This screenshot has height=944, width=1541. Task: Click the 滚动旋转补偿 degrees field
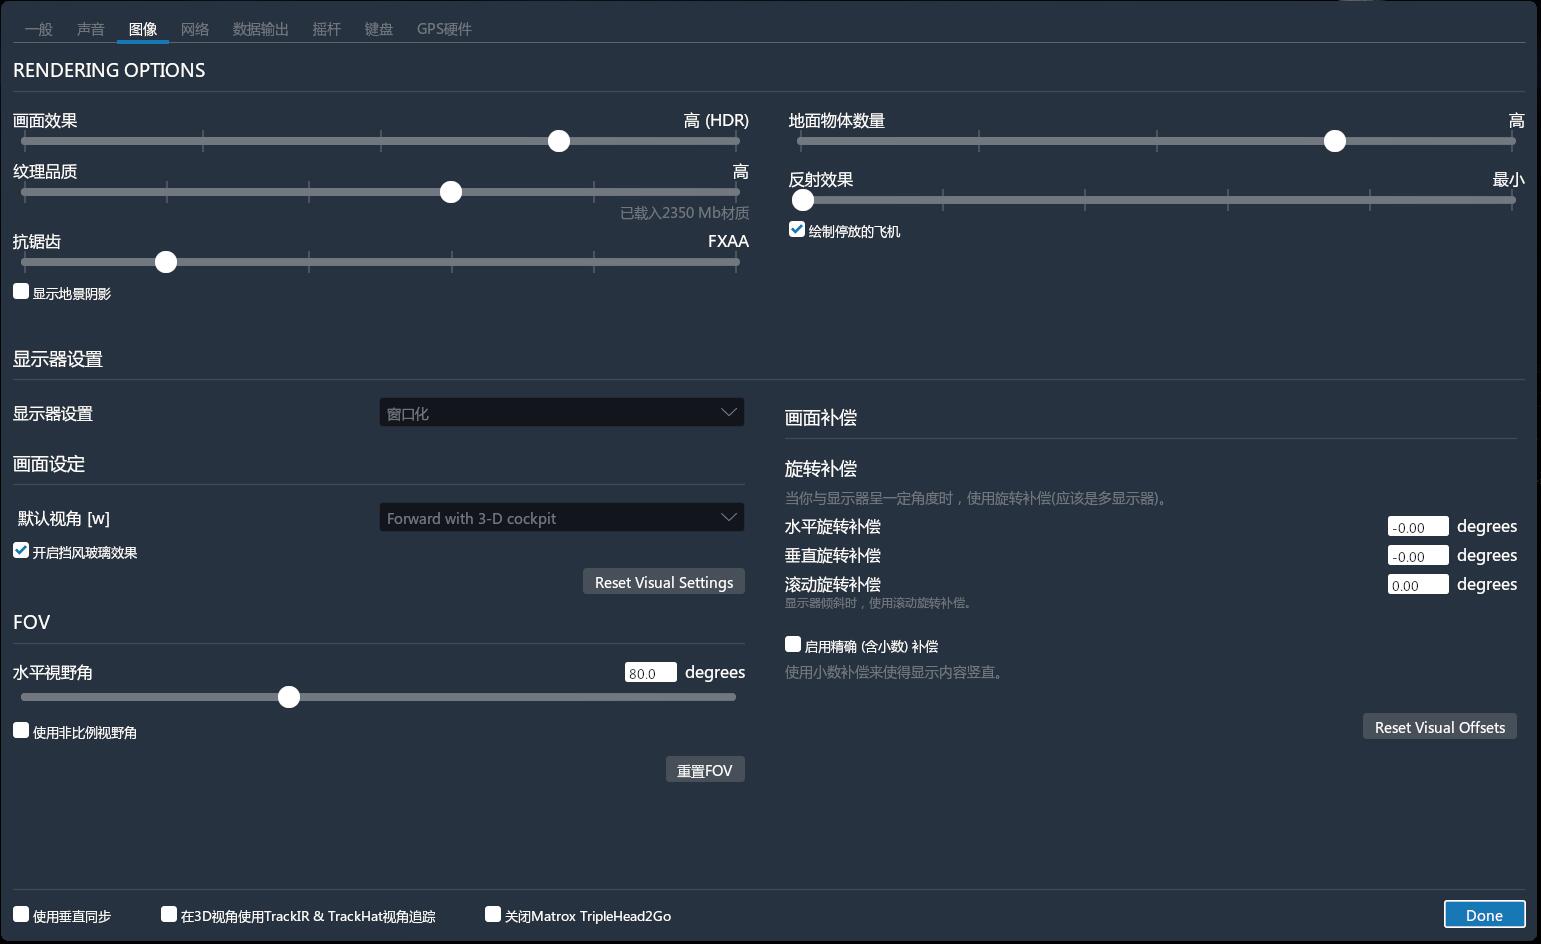click(1418, 585)
